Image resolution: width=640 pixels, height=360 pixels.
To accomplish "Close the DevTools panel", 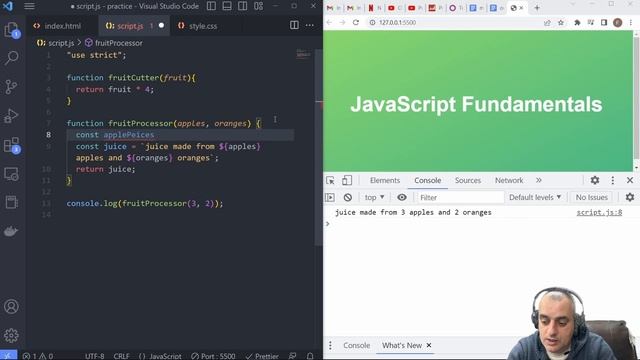I will point(630,180).
